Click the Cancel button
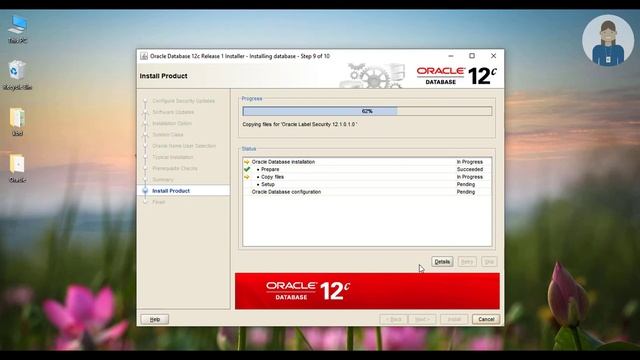This screenshot has height=360, width=640. (486, 319)
